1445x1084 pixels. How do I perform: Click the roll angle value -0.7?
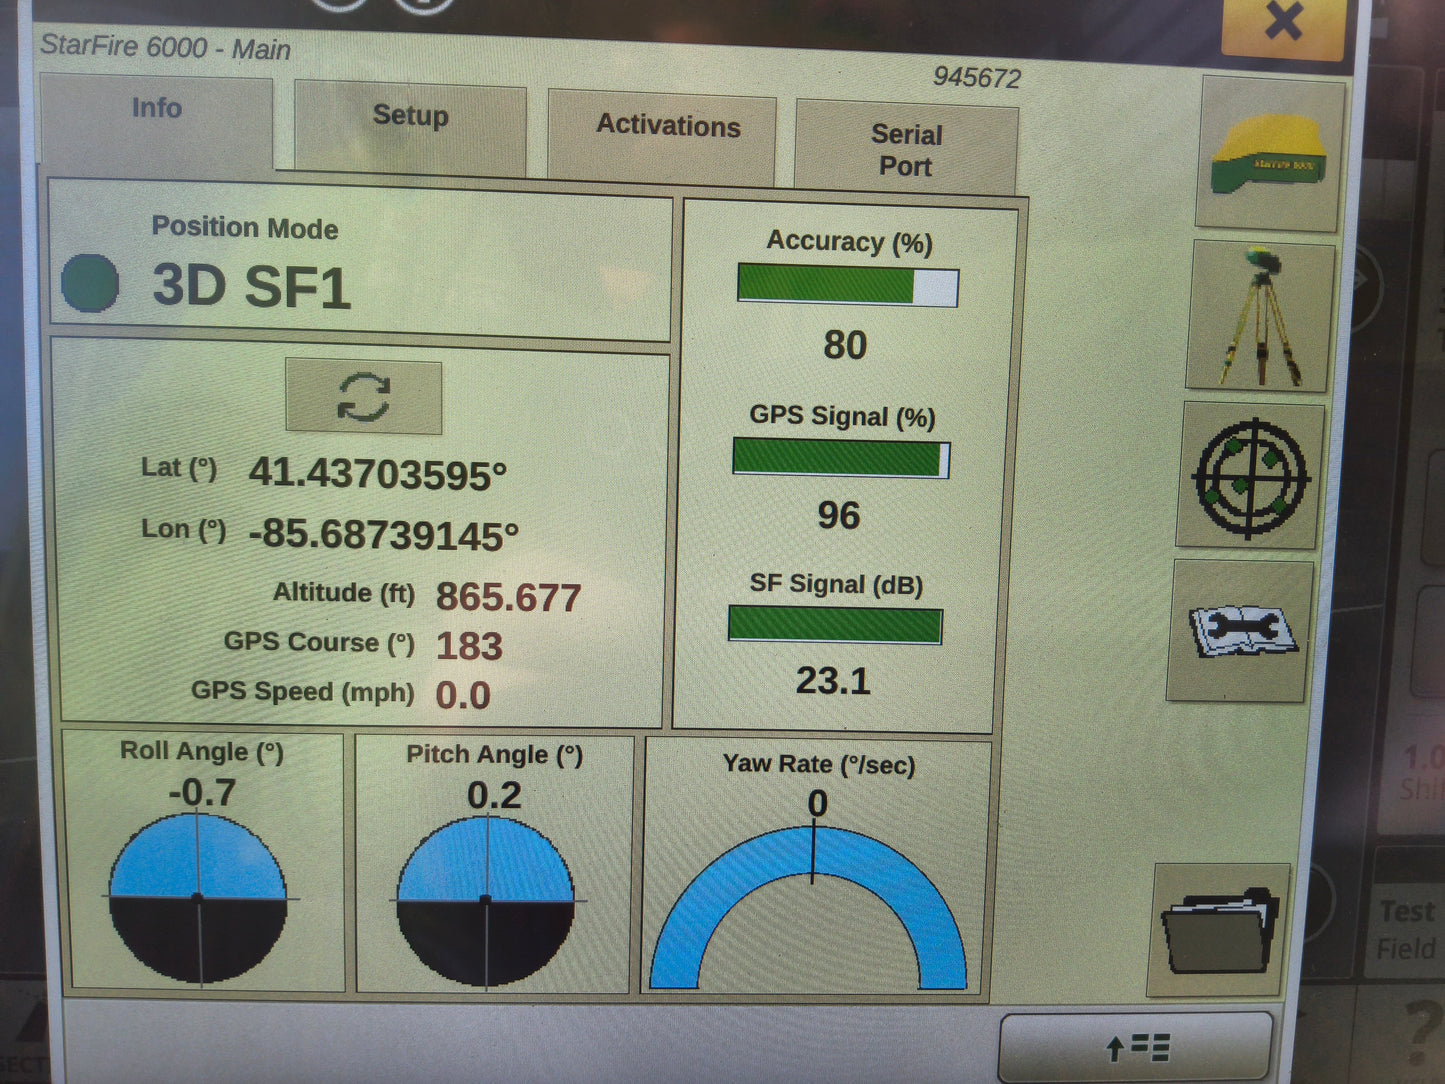coord(202,792)
